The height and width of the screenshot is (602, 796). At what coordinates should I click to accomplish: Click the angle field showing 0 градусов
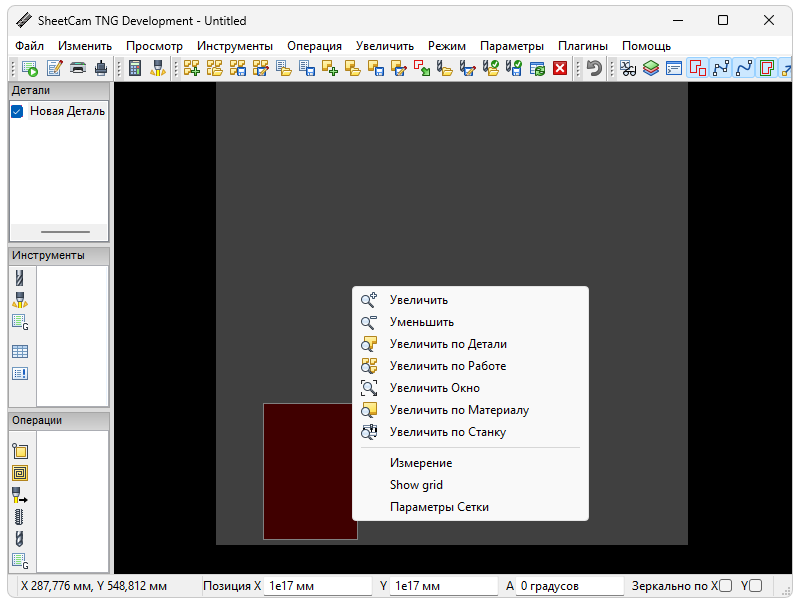coord(570,586)
